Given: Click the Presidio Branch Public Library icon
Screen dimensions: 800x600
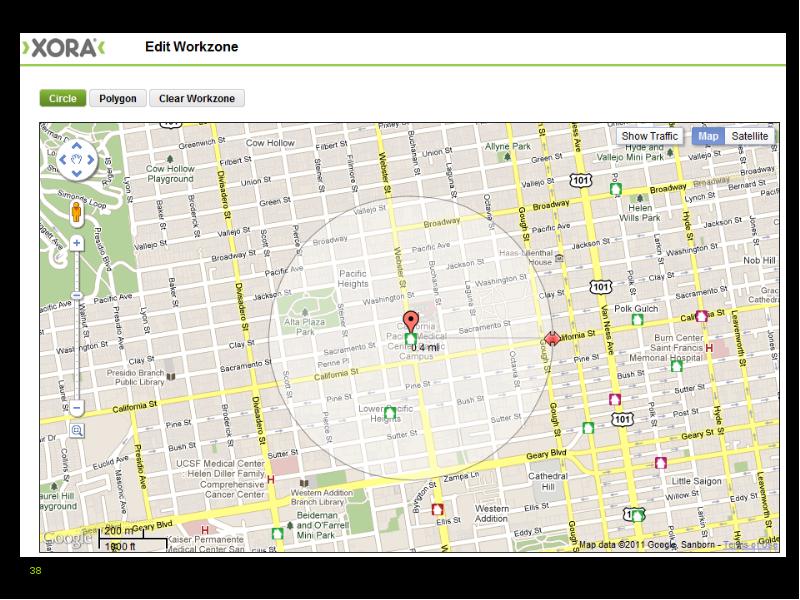Looking at the screenshot, I should tap(171, 377).
